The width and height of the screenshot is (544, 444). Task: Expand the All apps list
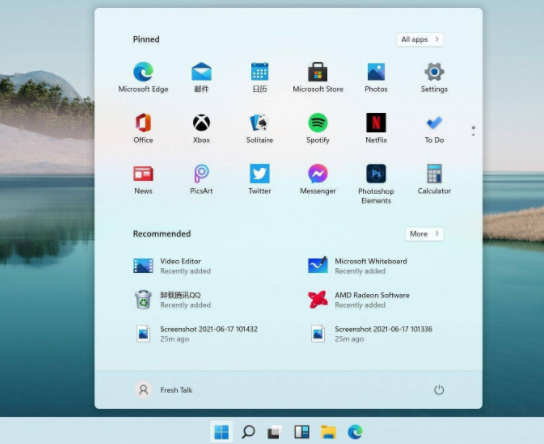pyautogui.click(x=420, y=40)
